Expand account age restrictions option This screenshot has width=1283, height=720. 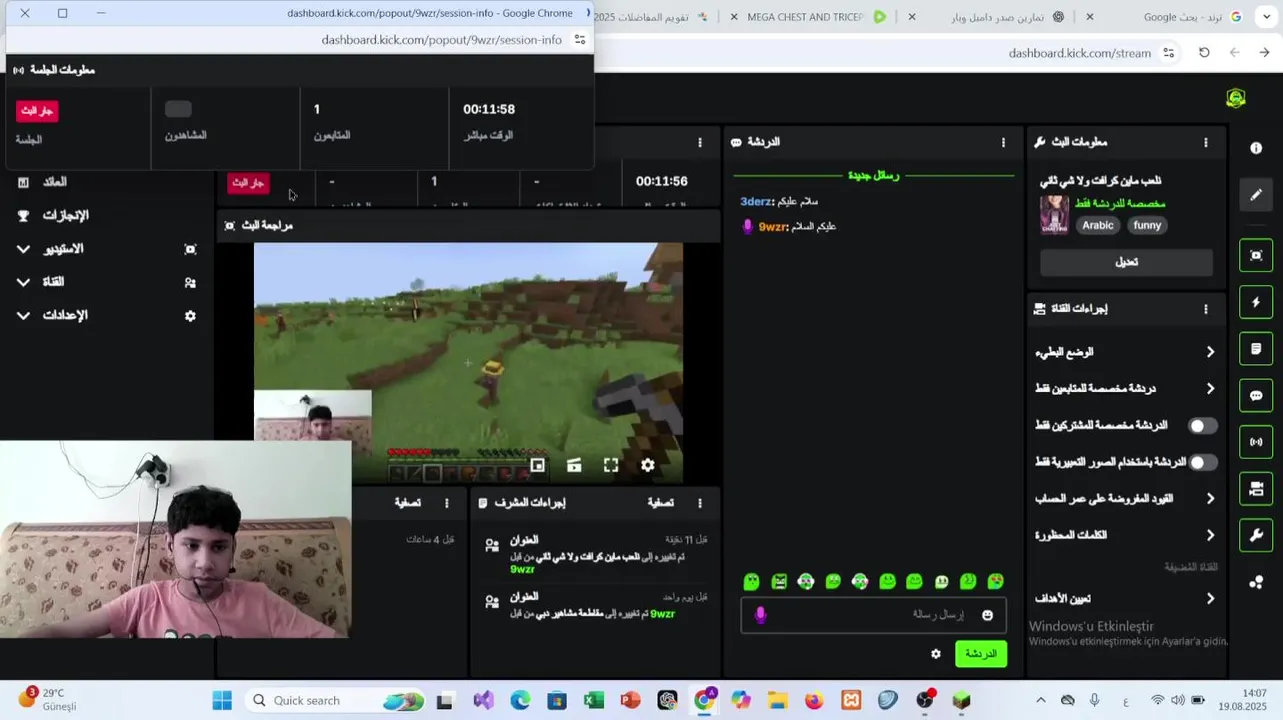pos(1126,498)
